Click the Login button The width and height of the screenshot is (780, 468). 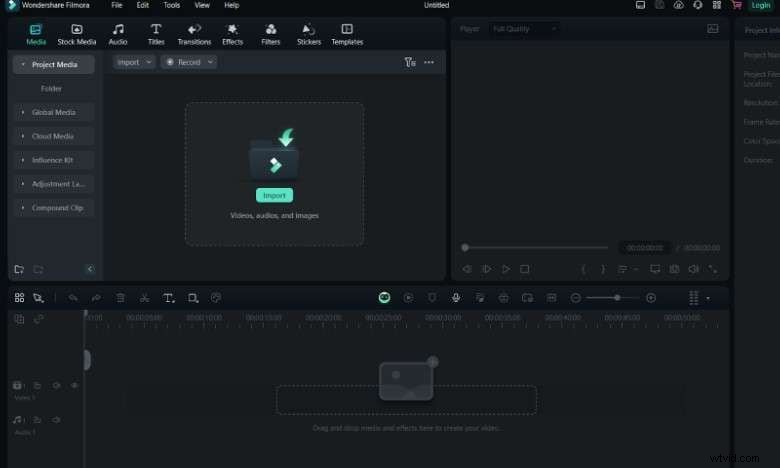tap(759, 5)
